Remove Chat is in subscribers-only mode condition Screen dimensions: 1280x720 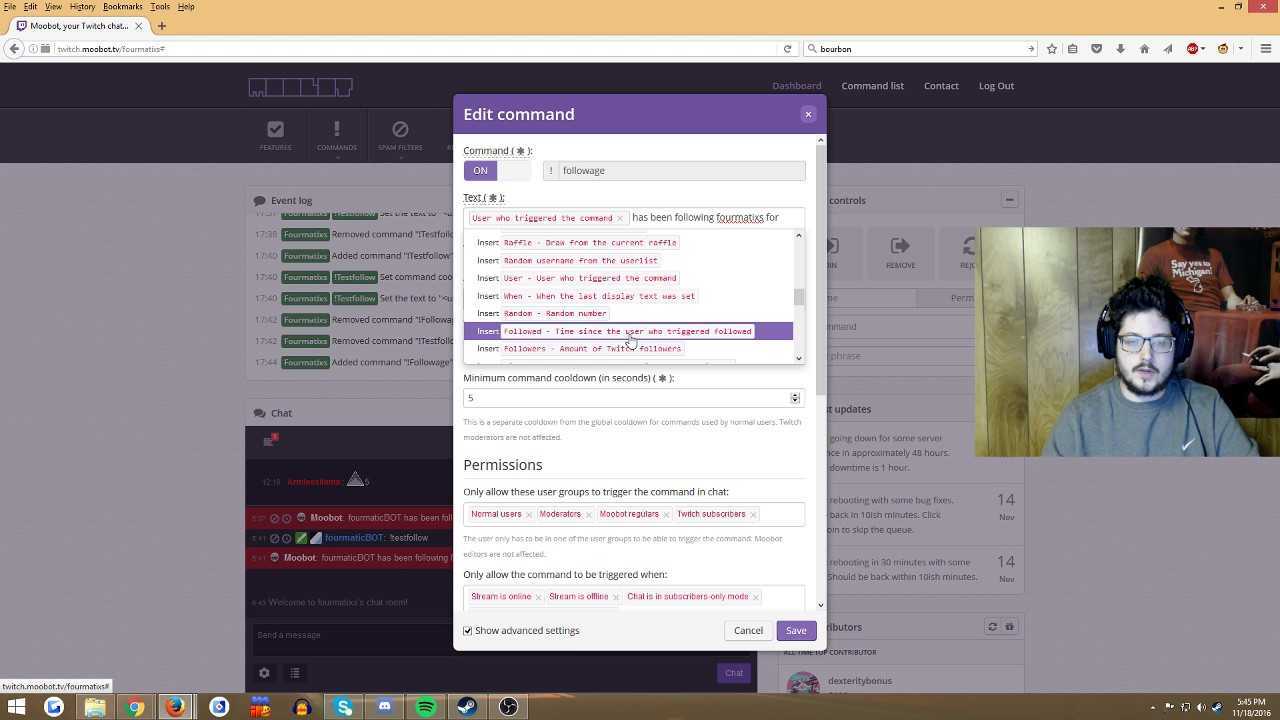756,597
